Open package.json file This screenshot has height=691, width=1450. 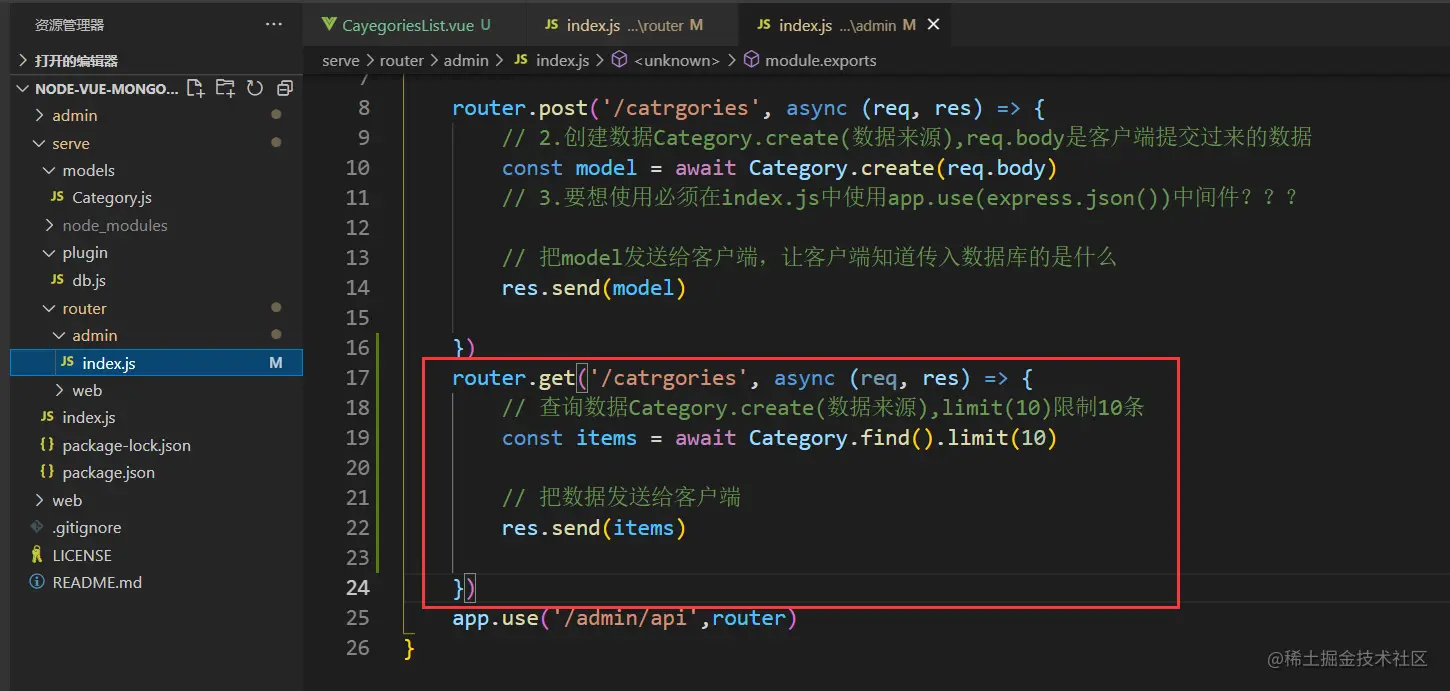tap(108, 472)
